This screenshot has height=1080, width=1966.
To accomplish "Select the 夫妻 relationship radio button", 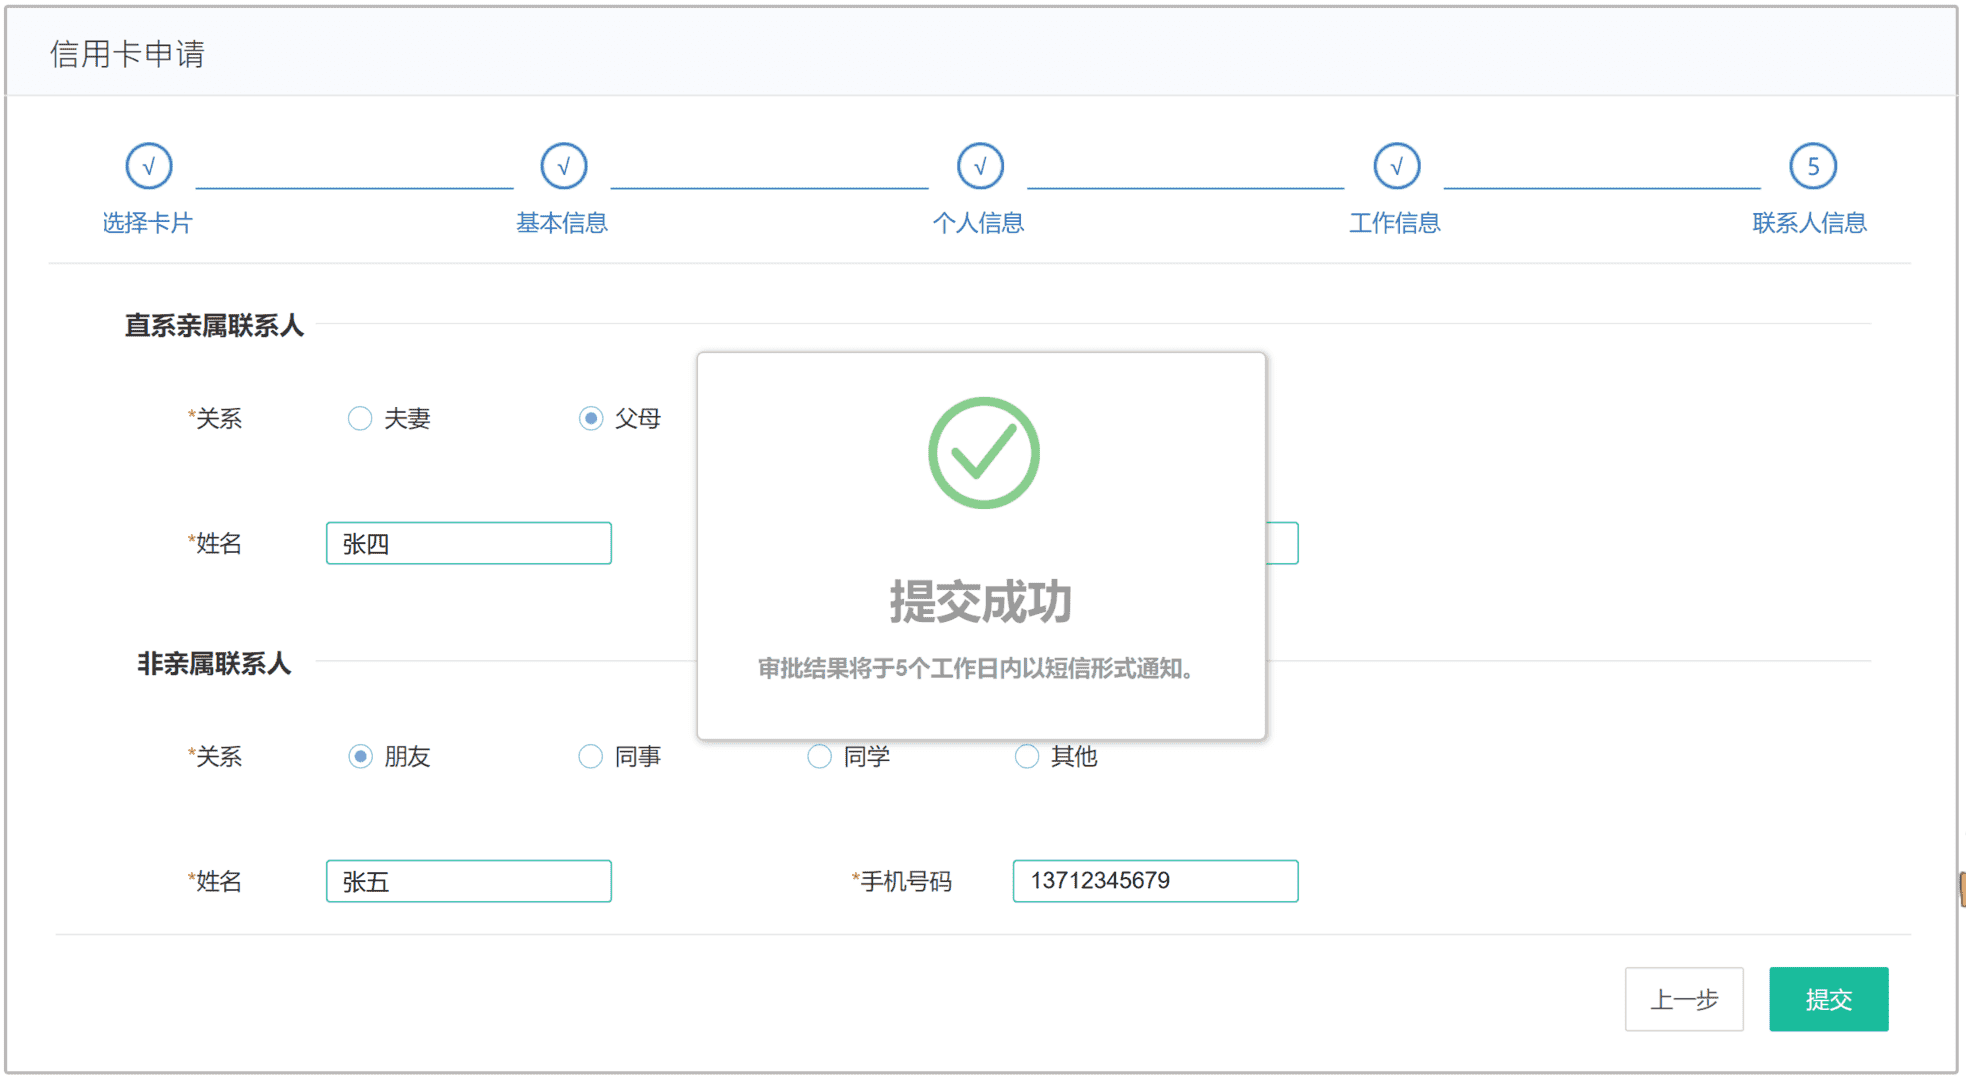I will 360,418.
